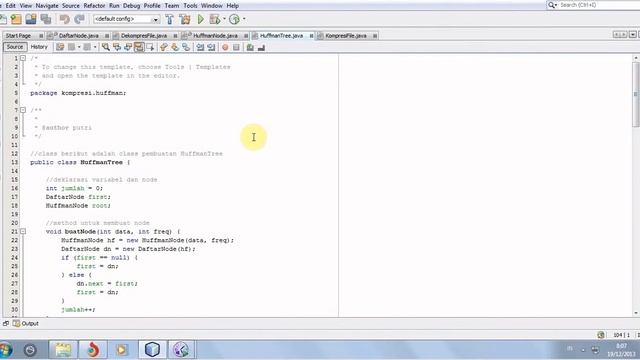Click Clean and Build Project icon
Viewport: 640px width, 360px height.
pyautogui.click(x=184, y=19)
